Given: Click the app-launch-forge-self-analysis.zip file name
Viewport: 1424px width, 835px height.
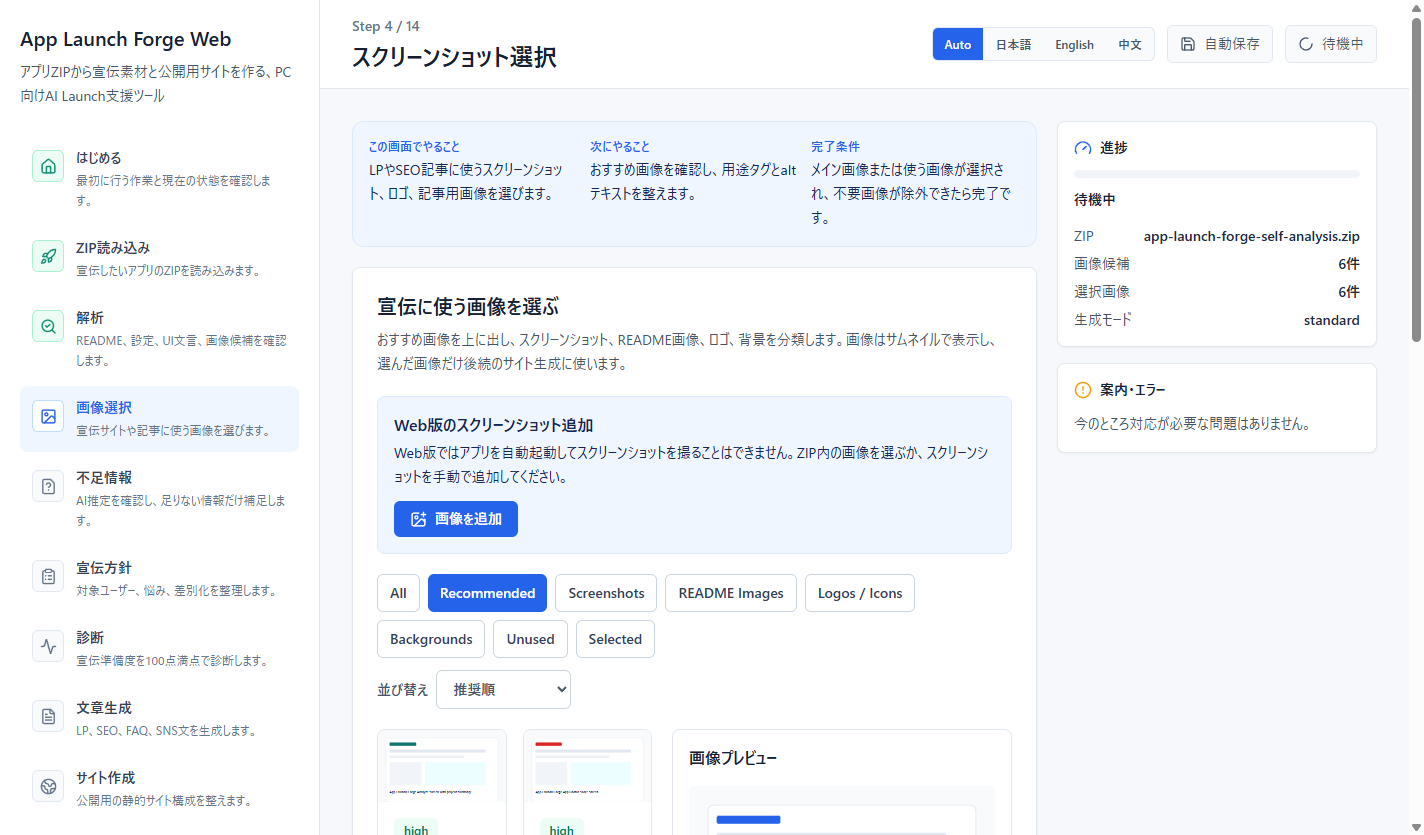Looking at the screenshot, I should pyautogui.click(x=1252, y=237).
